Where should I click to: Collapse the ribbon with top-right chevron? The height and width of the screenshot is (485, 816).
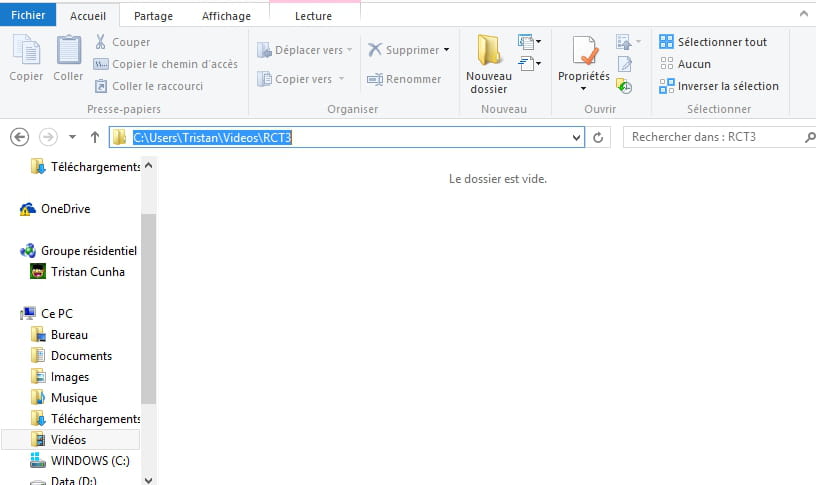804,14
